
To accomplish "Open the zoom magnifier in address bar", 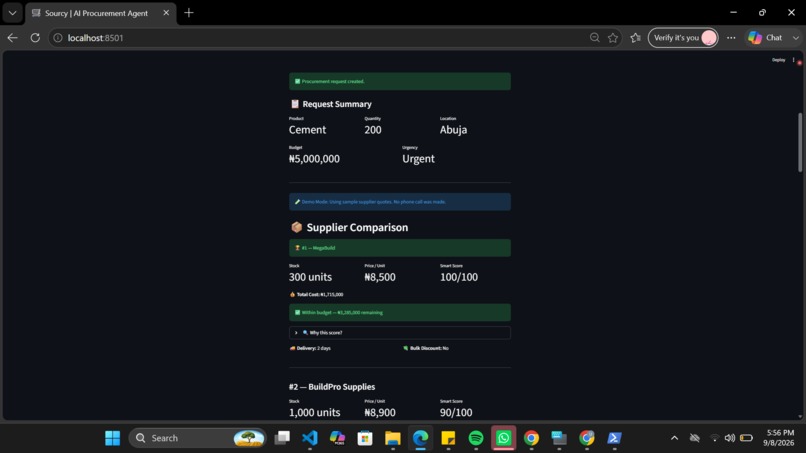I will 595,38.
